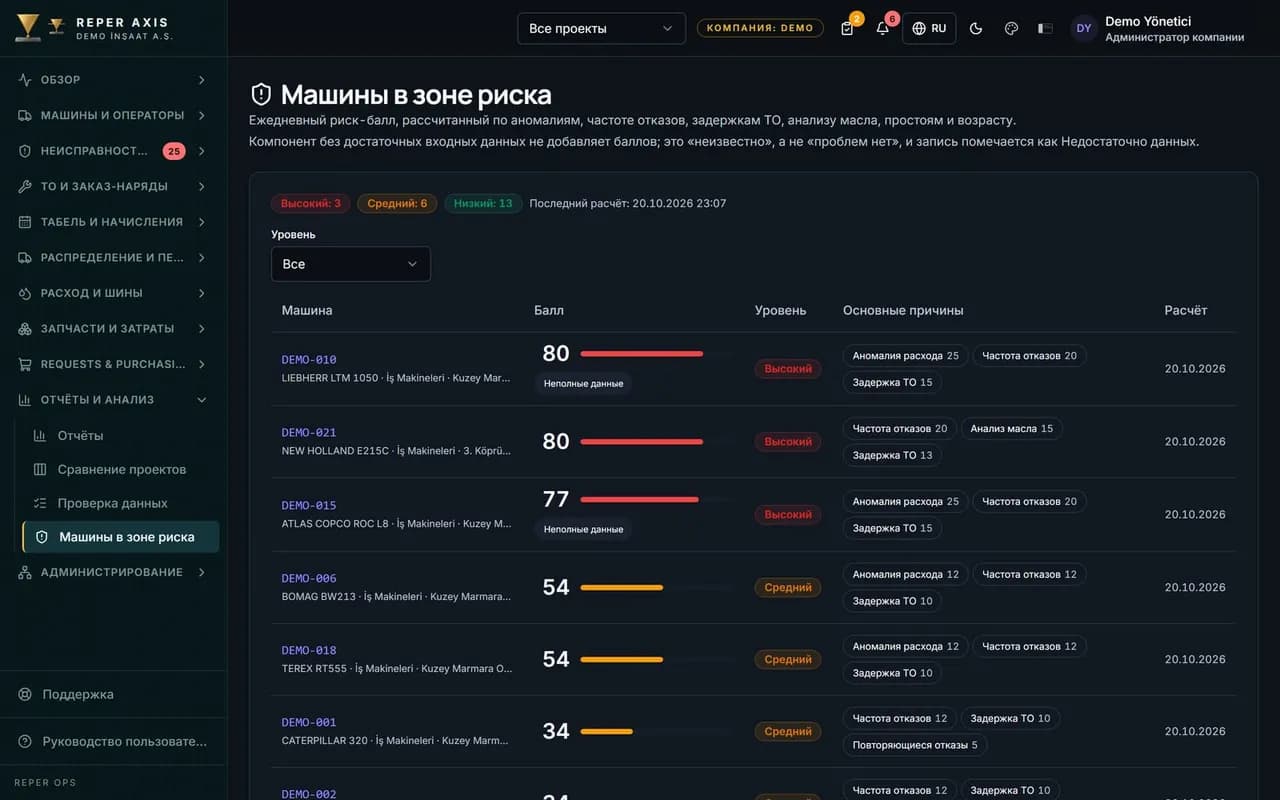This screenshot has width=1280, height=800.
Task: Click the Руководство пользователя help icon
Action: (x=25, y=742)
